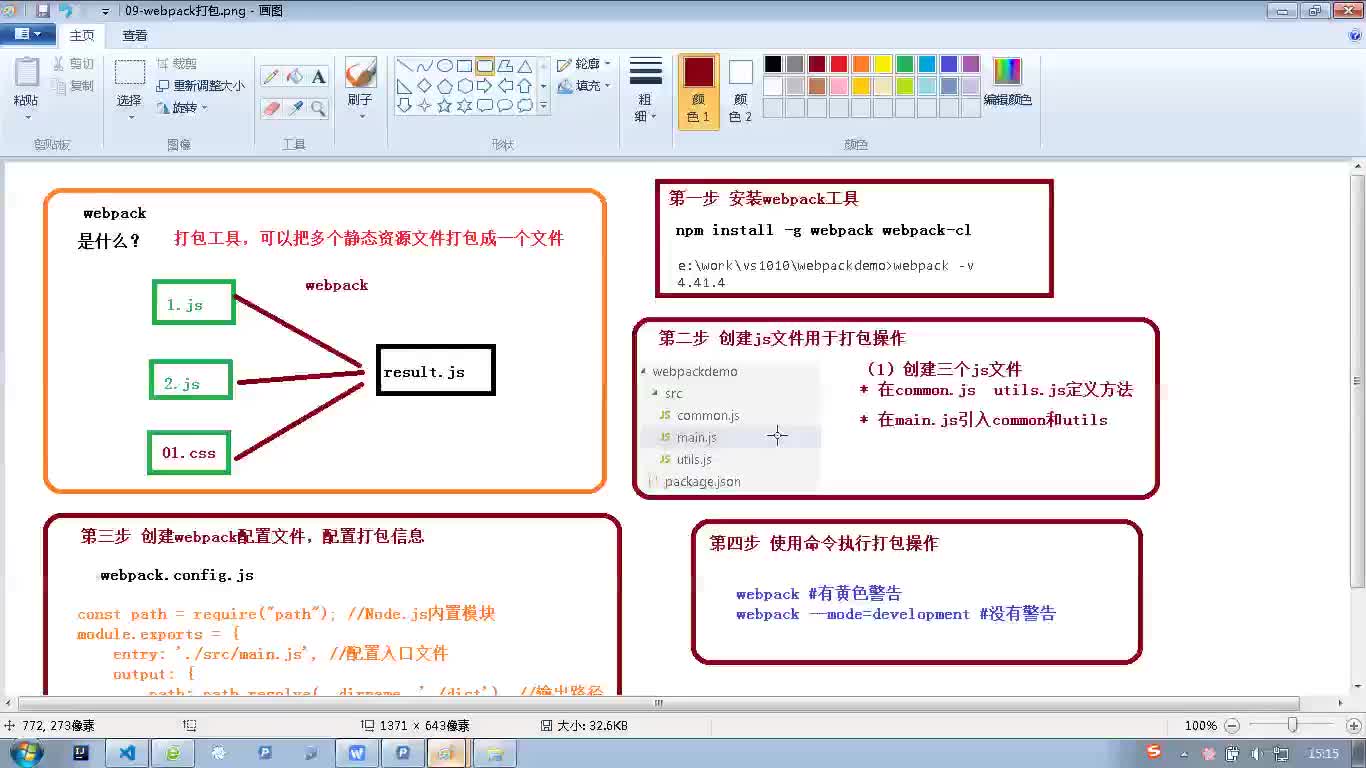Click the Save icon in title bar
This screenshot has height=768, width=1366.
(x=42, y=11)
